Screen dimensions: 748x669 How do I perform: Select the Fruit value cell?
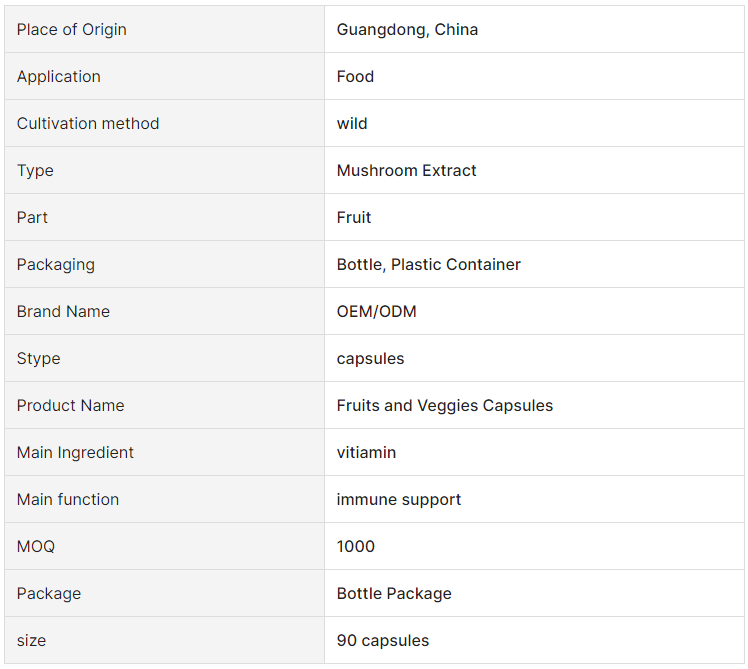[534, 217]
